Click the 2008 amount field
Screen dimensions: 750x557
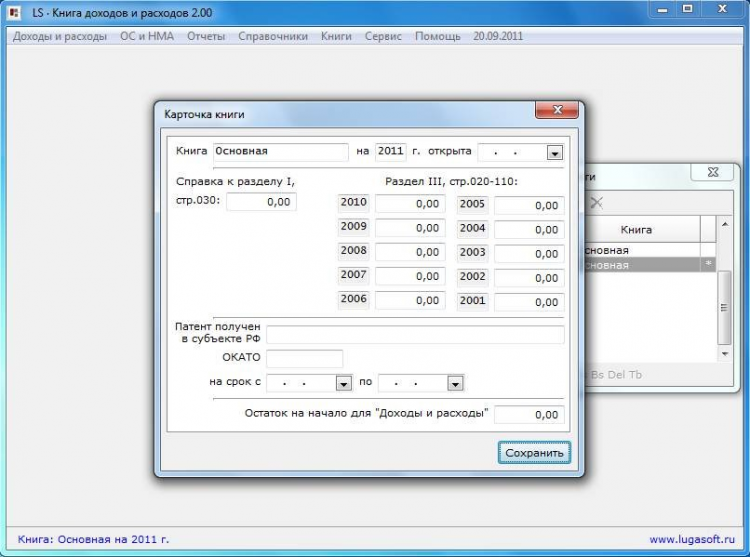pyautogui.click(x=410, y=252)
